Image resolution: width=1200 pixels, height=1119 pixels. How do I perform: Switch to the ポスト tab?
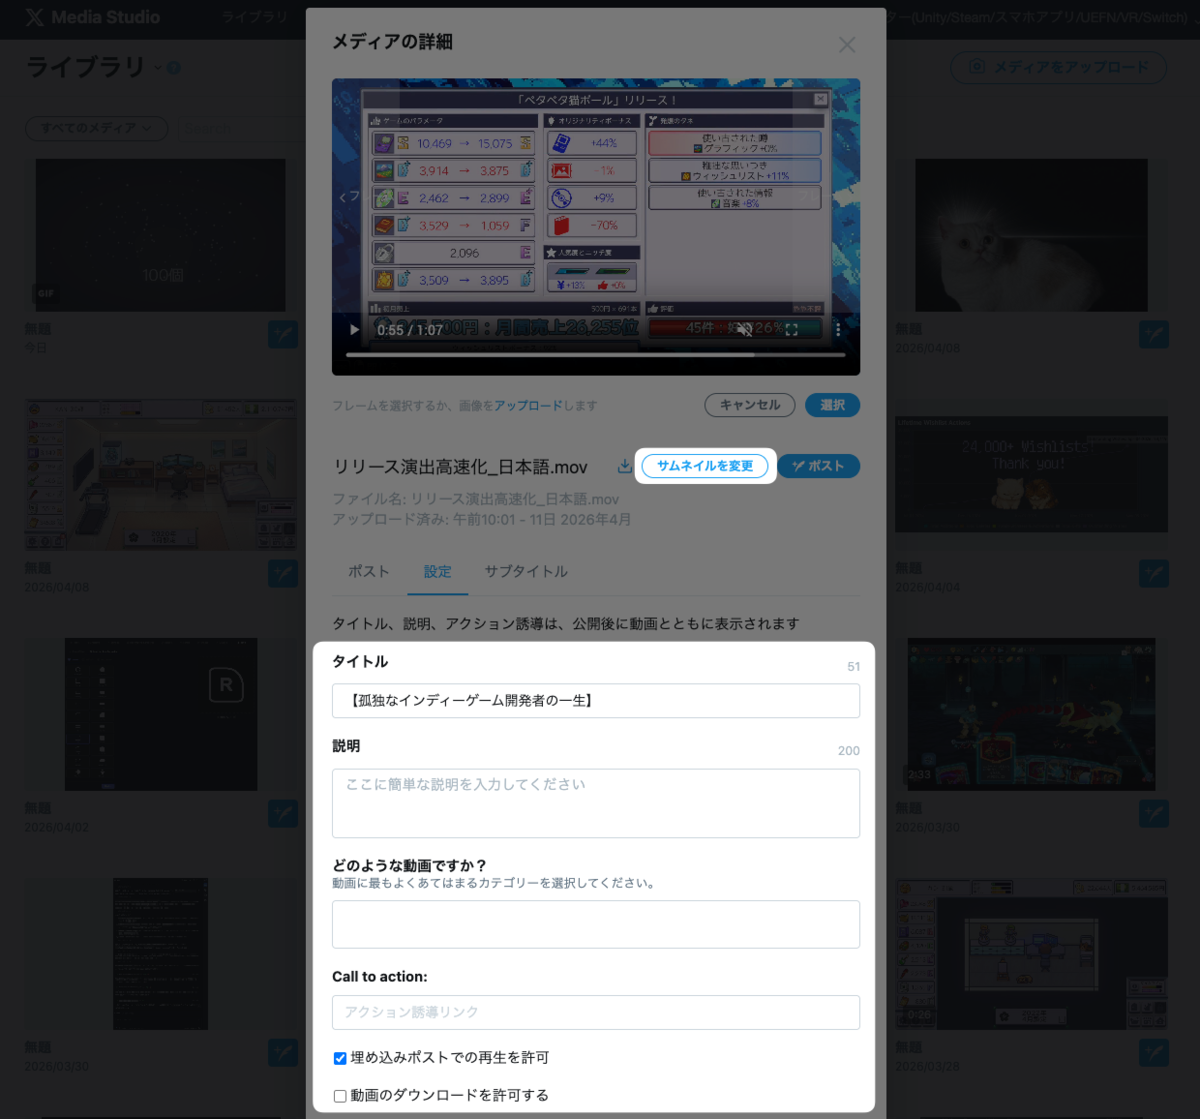(369, 571)
